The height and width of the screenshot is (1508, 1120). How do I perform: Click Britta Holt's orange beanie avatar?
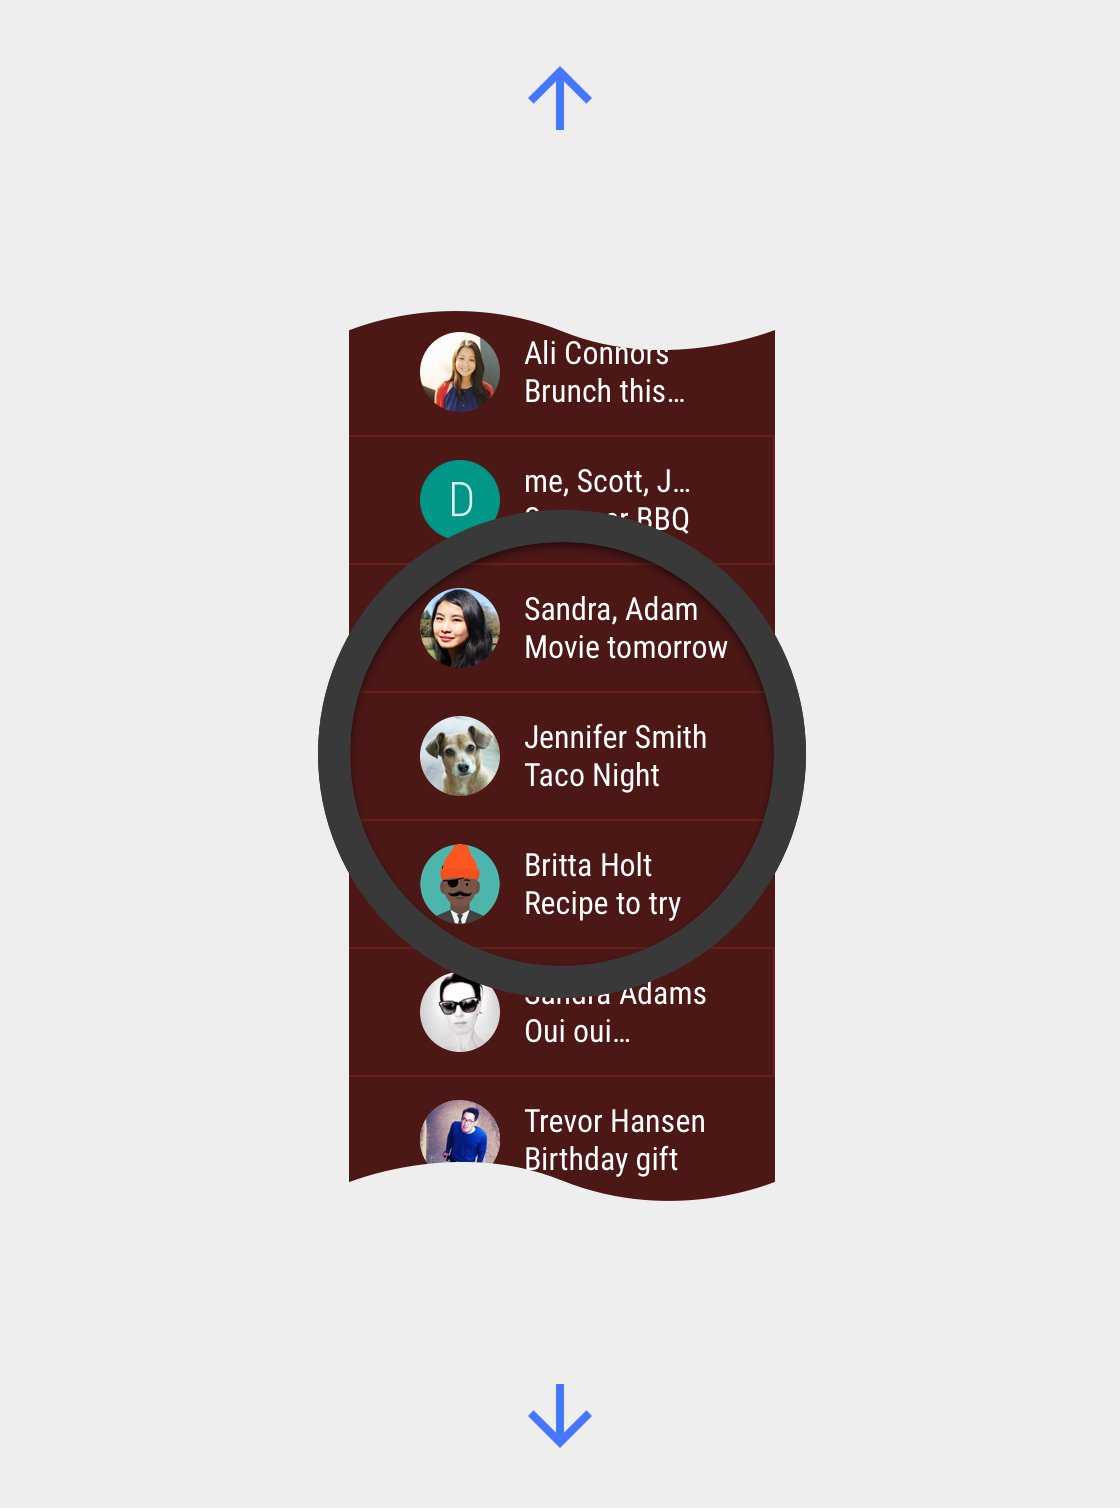point(460,884)
